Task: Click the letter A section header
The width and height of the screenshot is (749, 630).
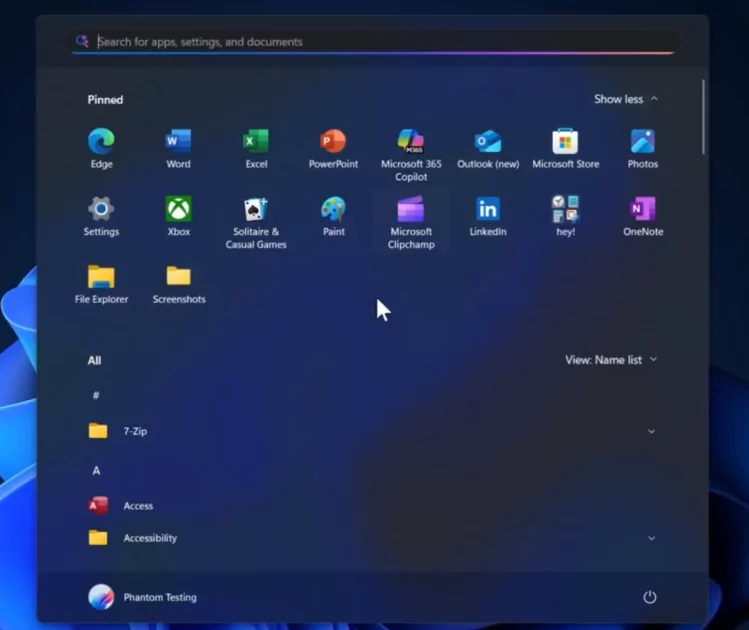Action: tap(96, 471)
